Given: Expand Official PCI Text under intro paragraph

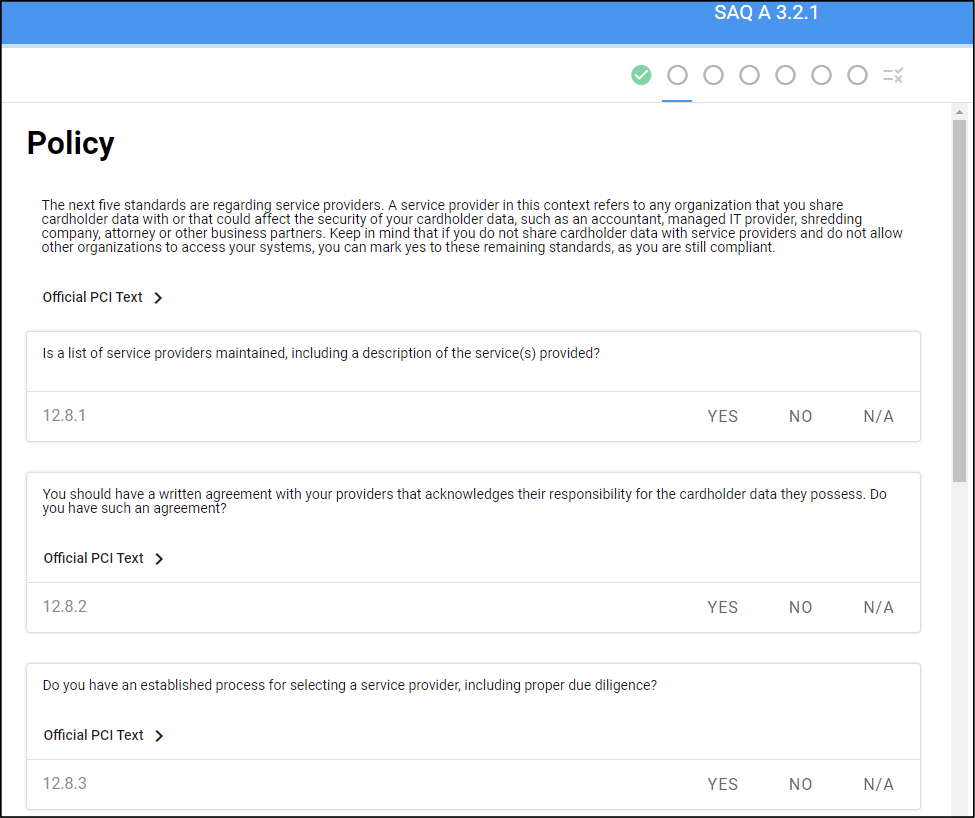Looking at the screenshot, I should pyautogui.click(x=102, y=297).
